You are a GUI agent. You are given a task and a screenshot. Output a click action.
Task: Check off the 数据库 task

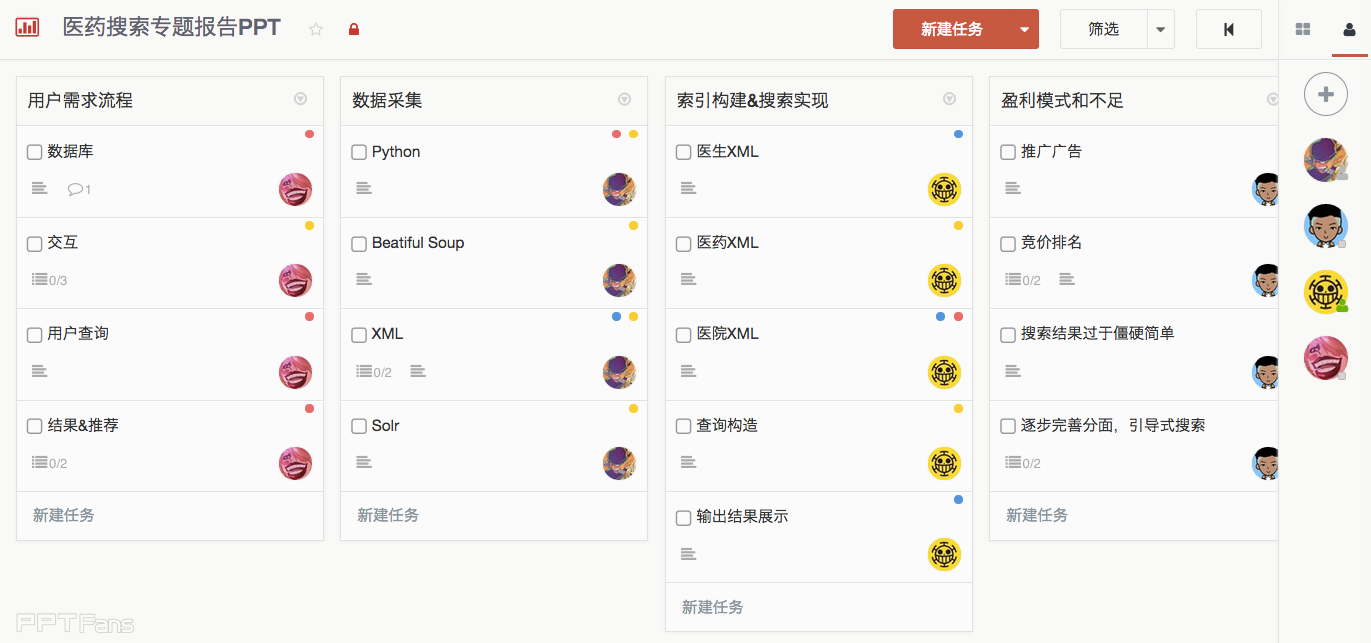click(x=34, y=152)
